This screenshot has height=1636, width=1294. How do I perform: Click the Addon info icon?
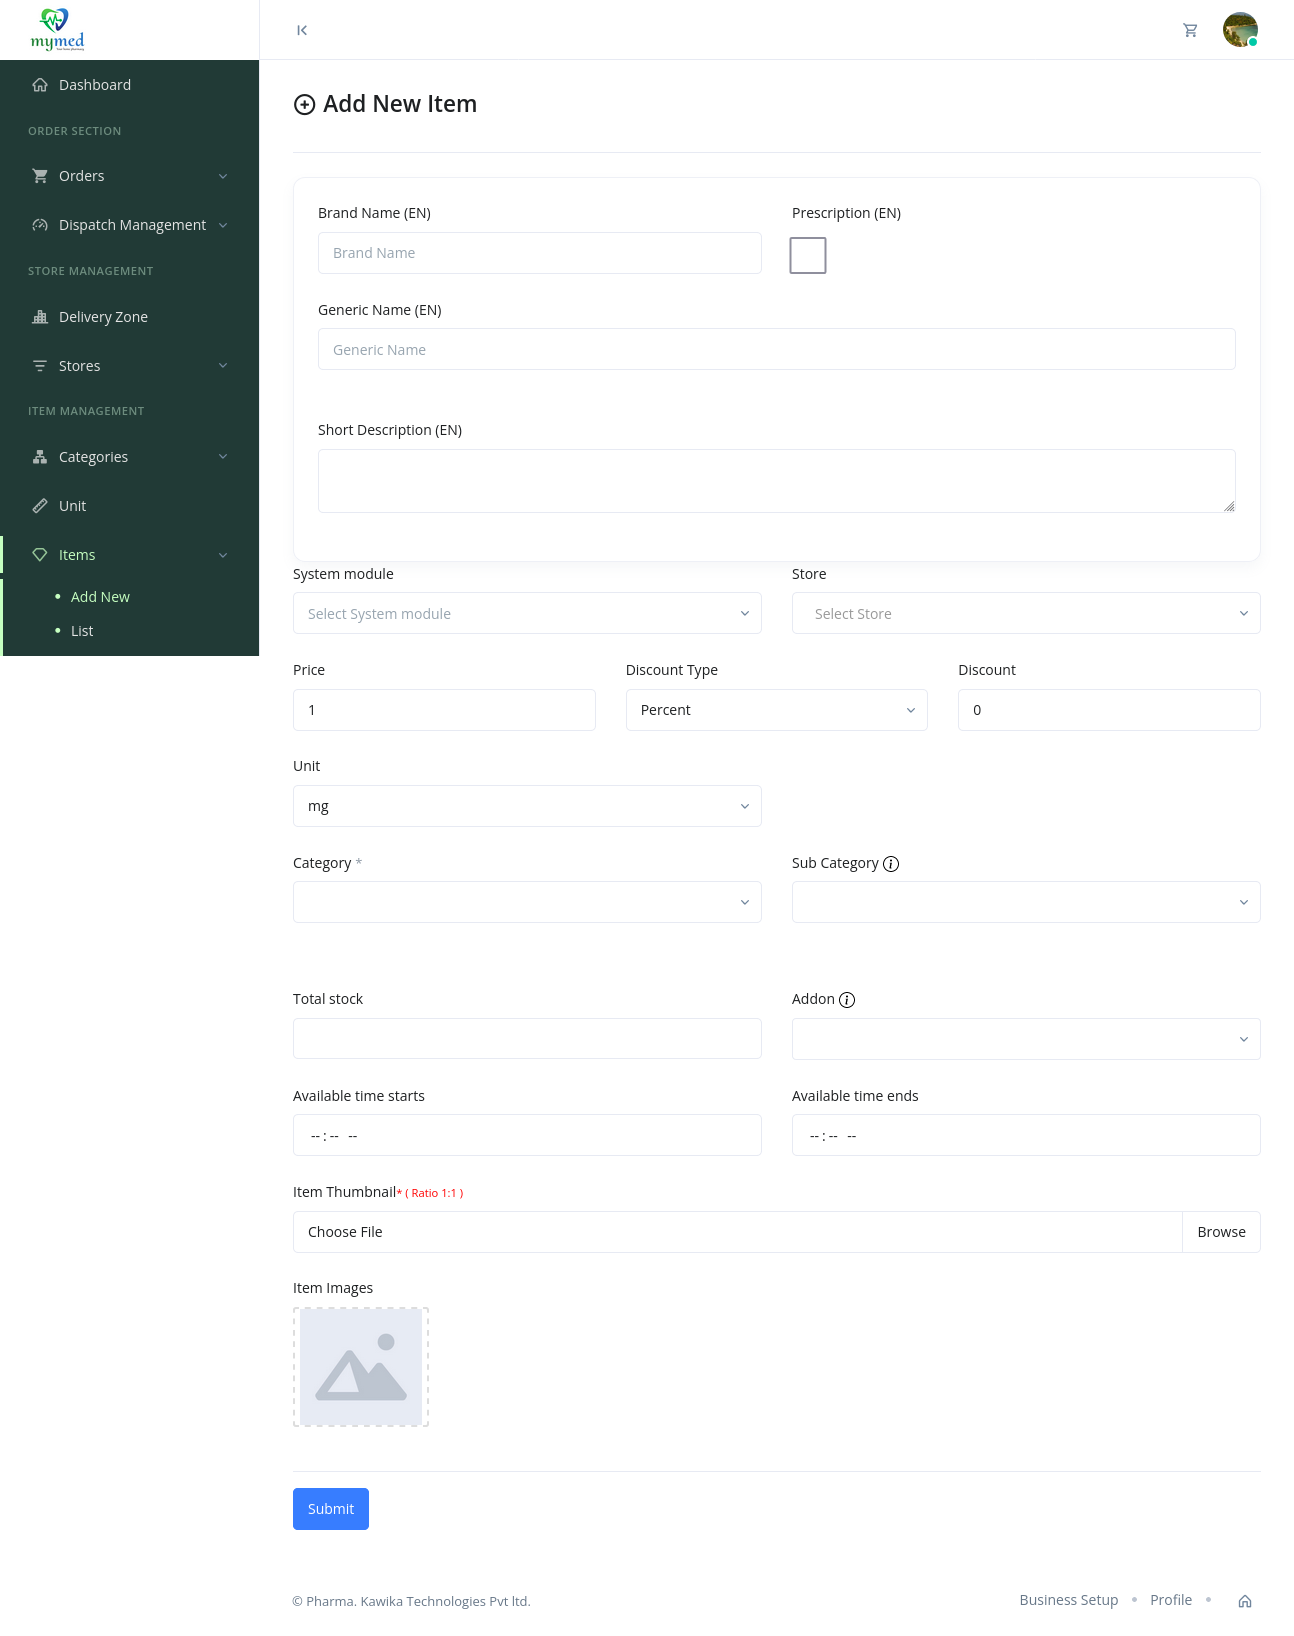(x=847, y=1000)
